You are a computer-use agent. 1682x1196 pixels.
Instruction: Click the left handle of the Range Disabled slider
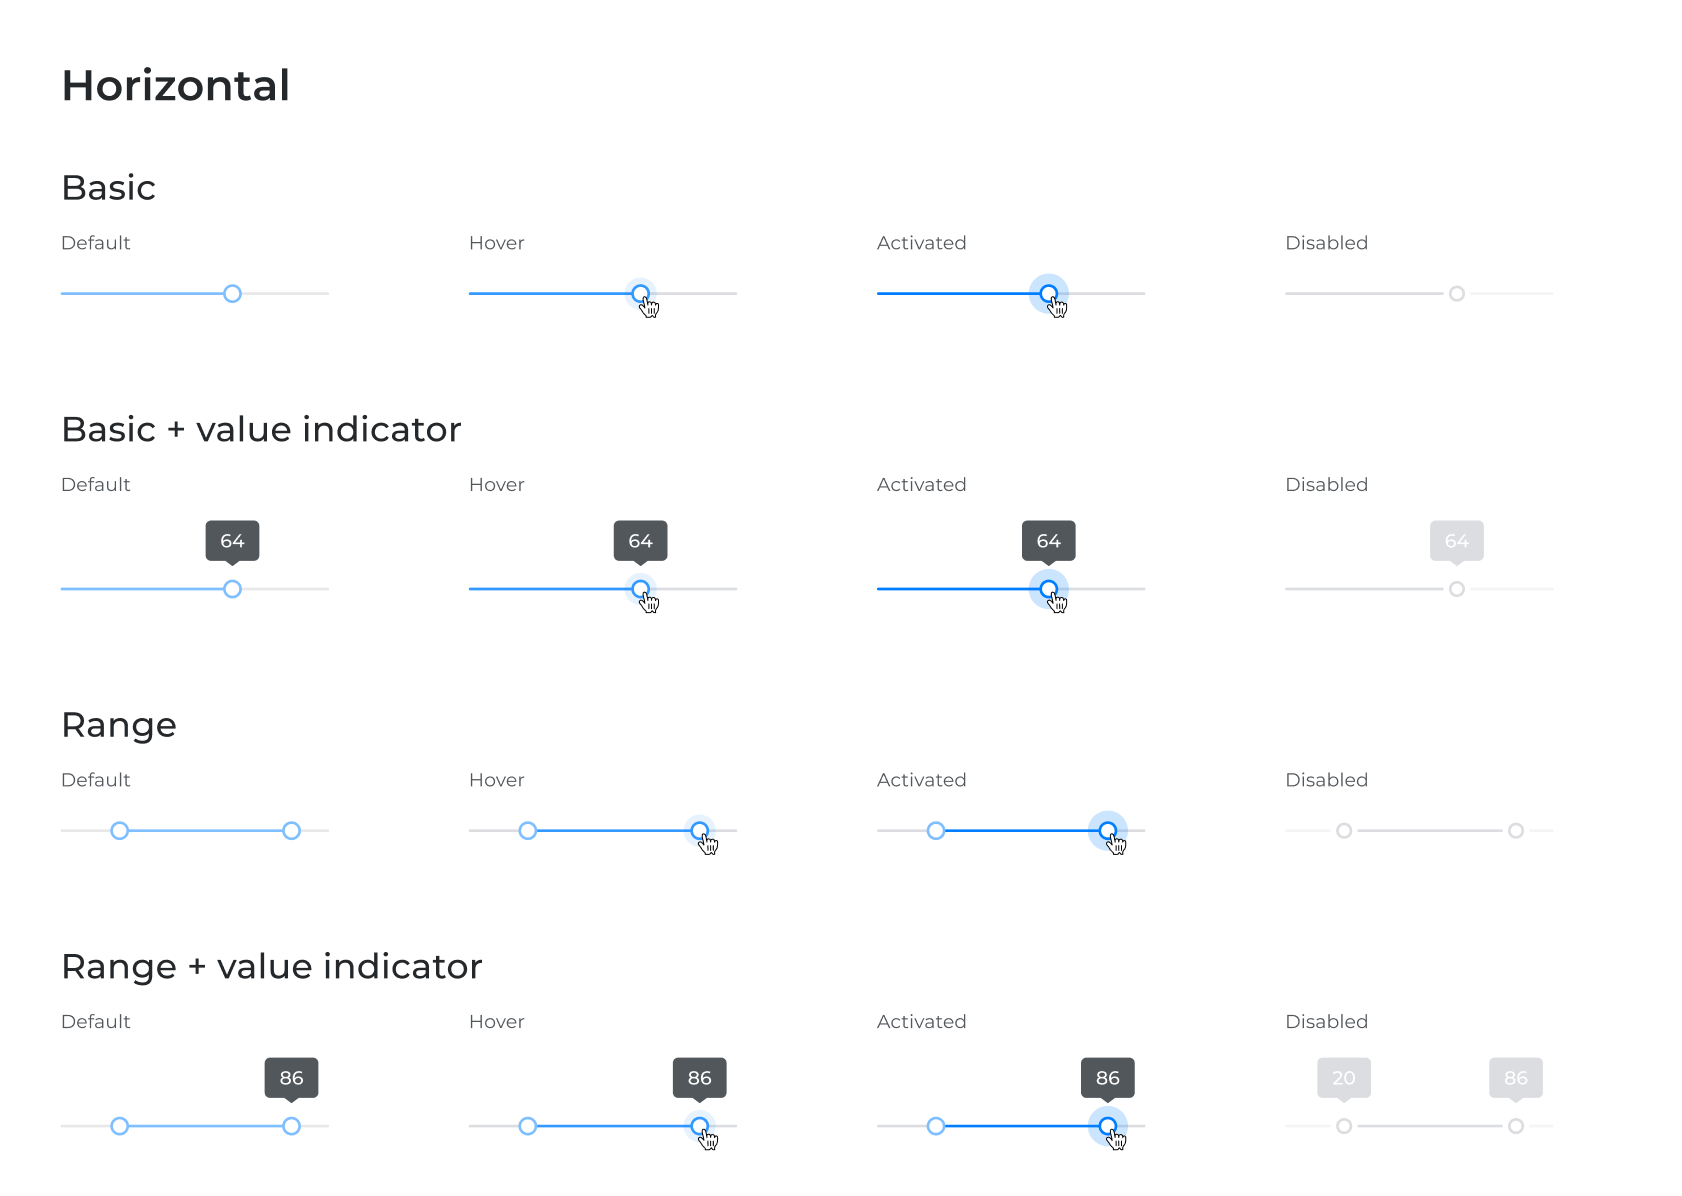pos(1344,831)
